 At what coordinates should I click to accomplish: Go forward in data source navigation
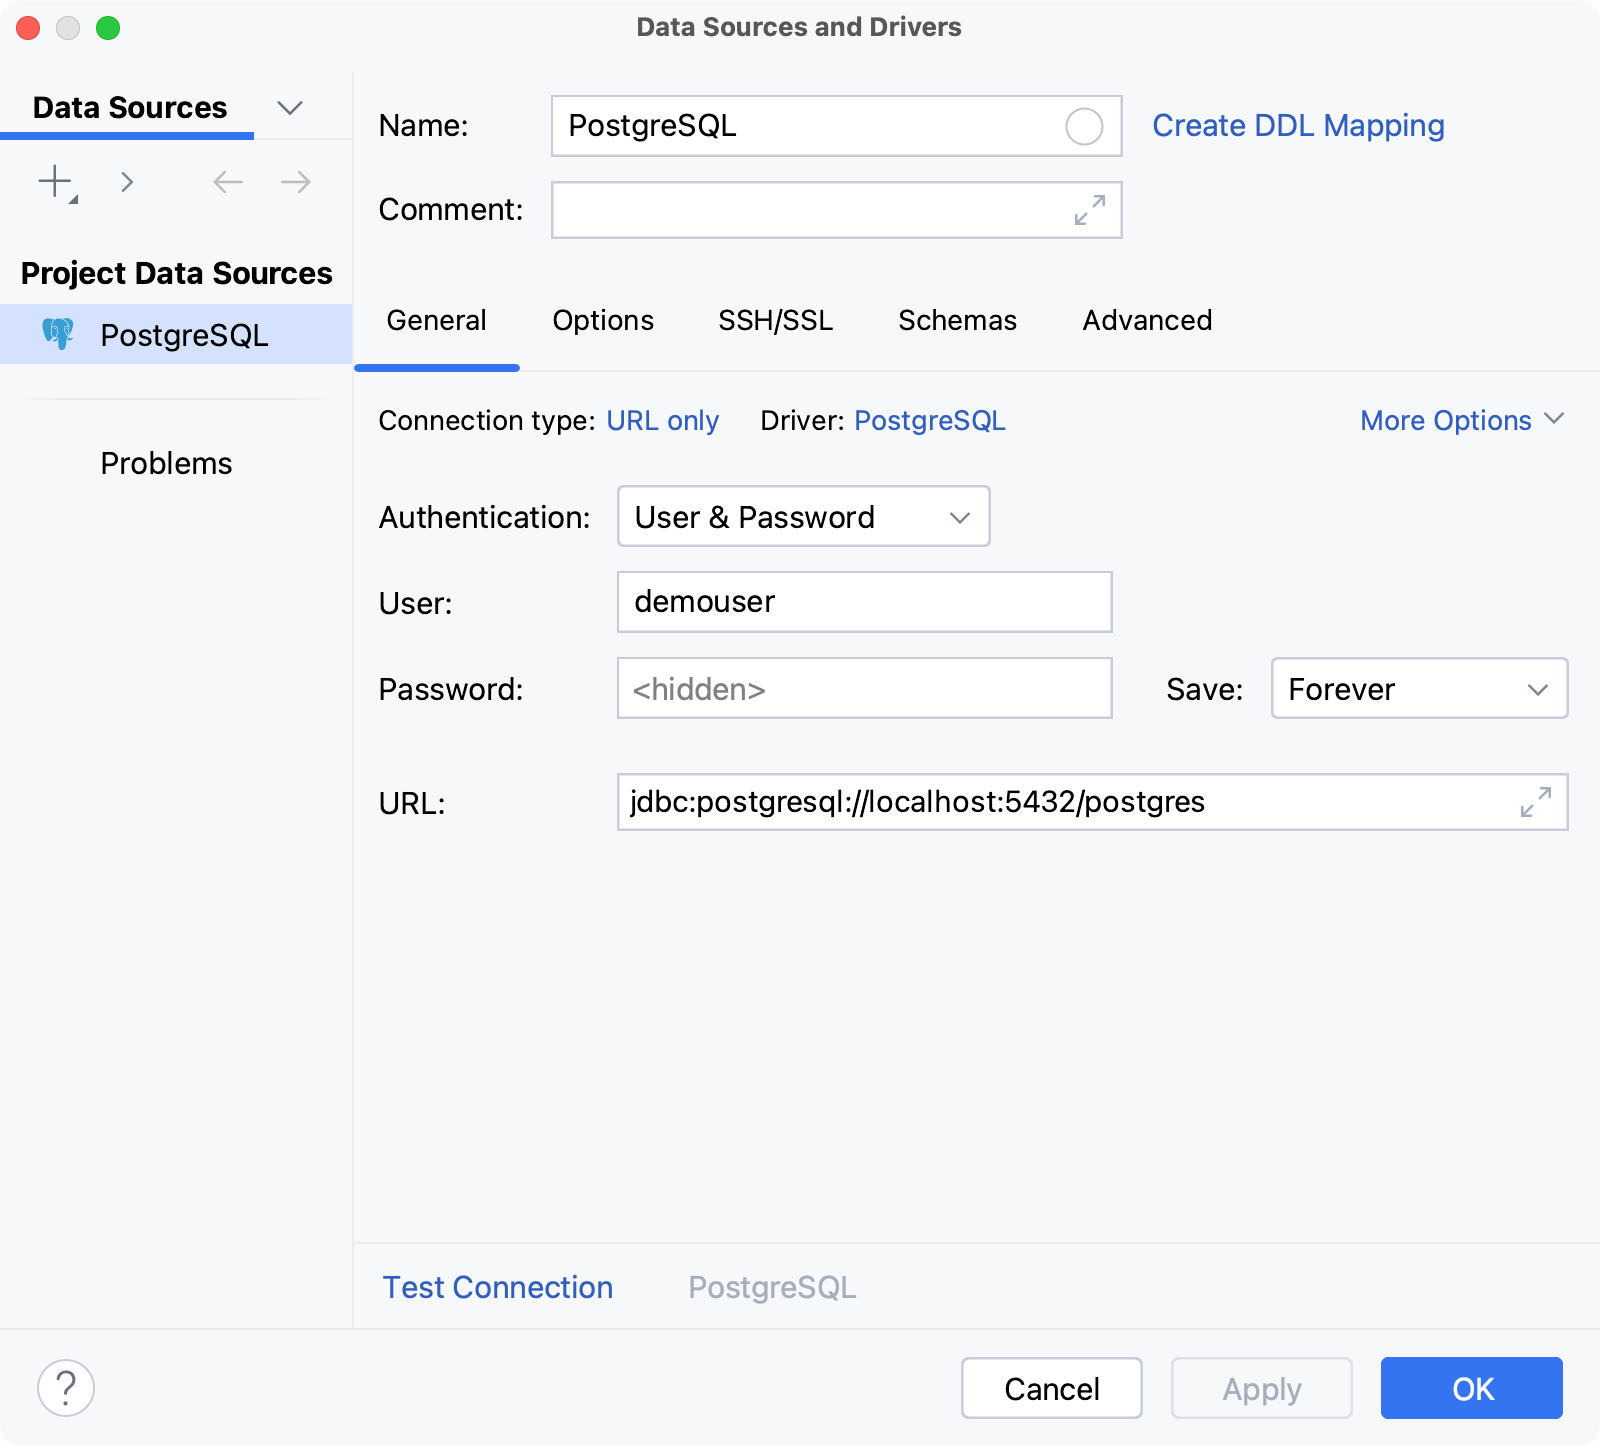point(293,182)
